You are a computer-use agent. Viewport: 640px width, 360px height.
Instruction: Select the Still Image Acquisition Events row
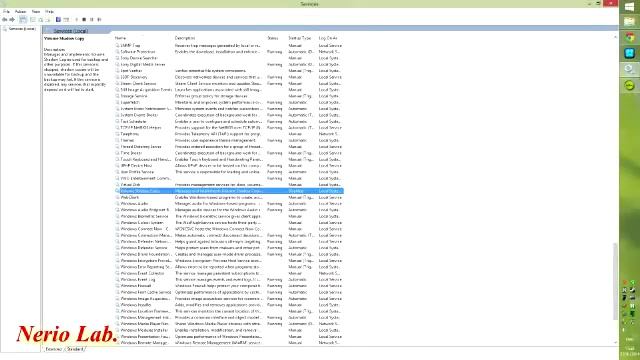pyautogui.click(x=229, y=90)
